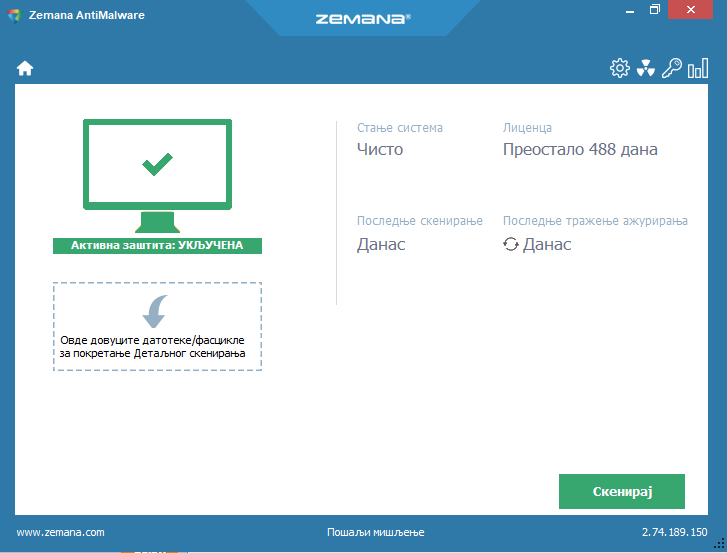727x553 pixels.
Task: Open www.zemana.com link
Action: 60,532
